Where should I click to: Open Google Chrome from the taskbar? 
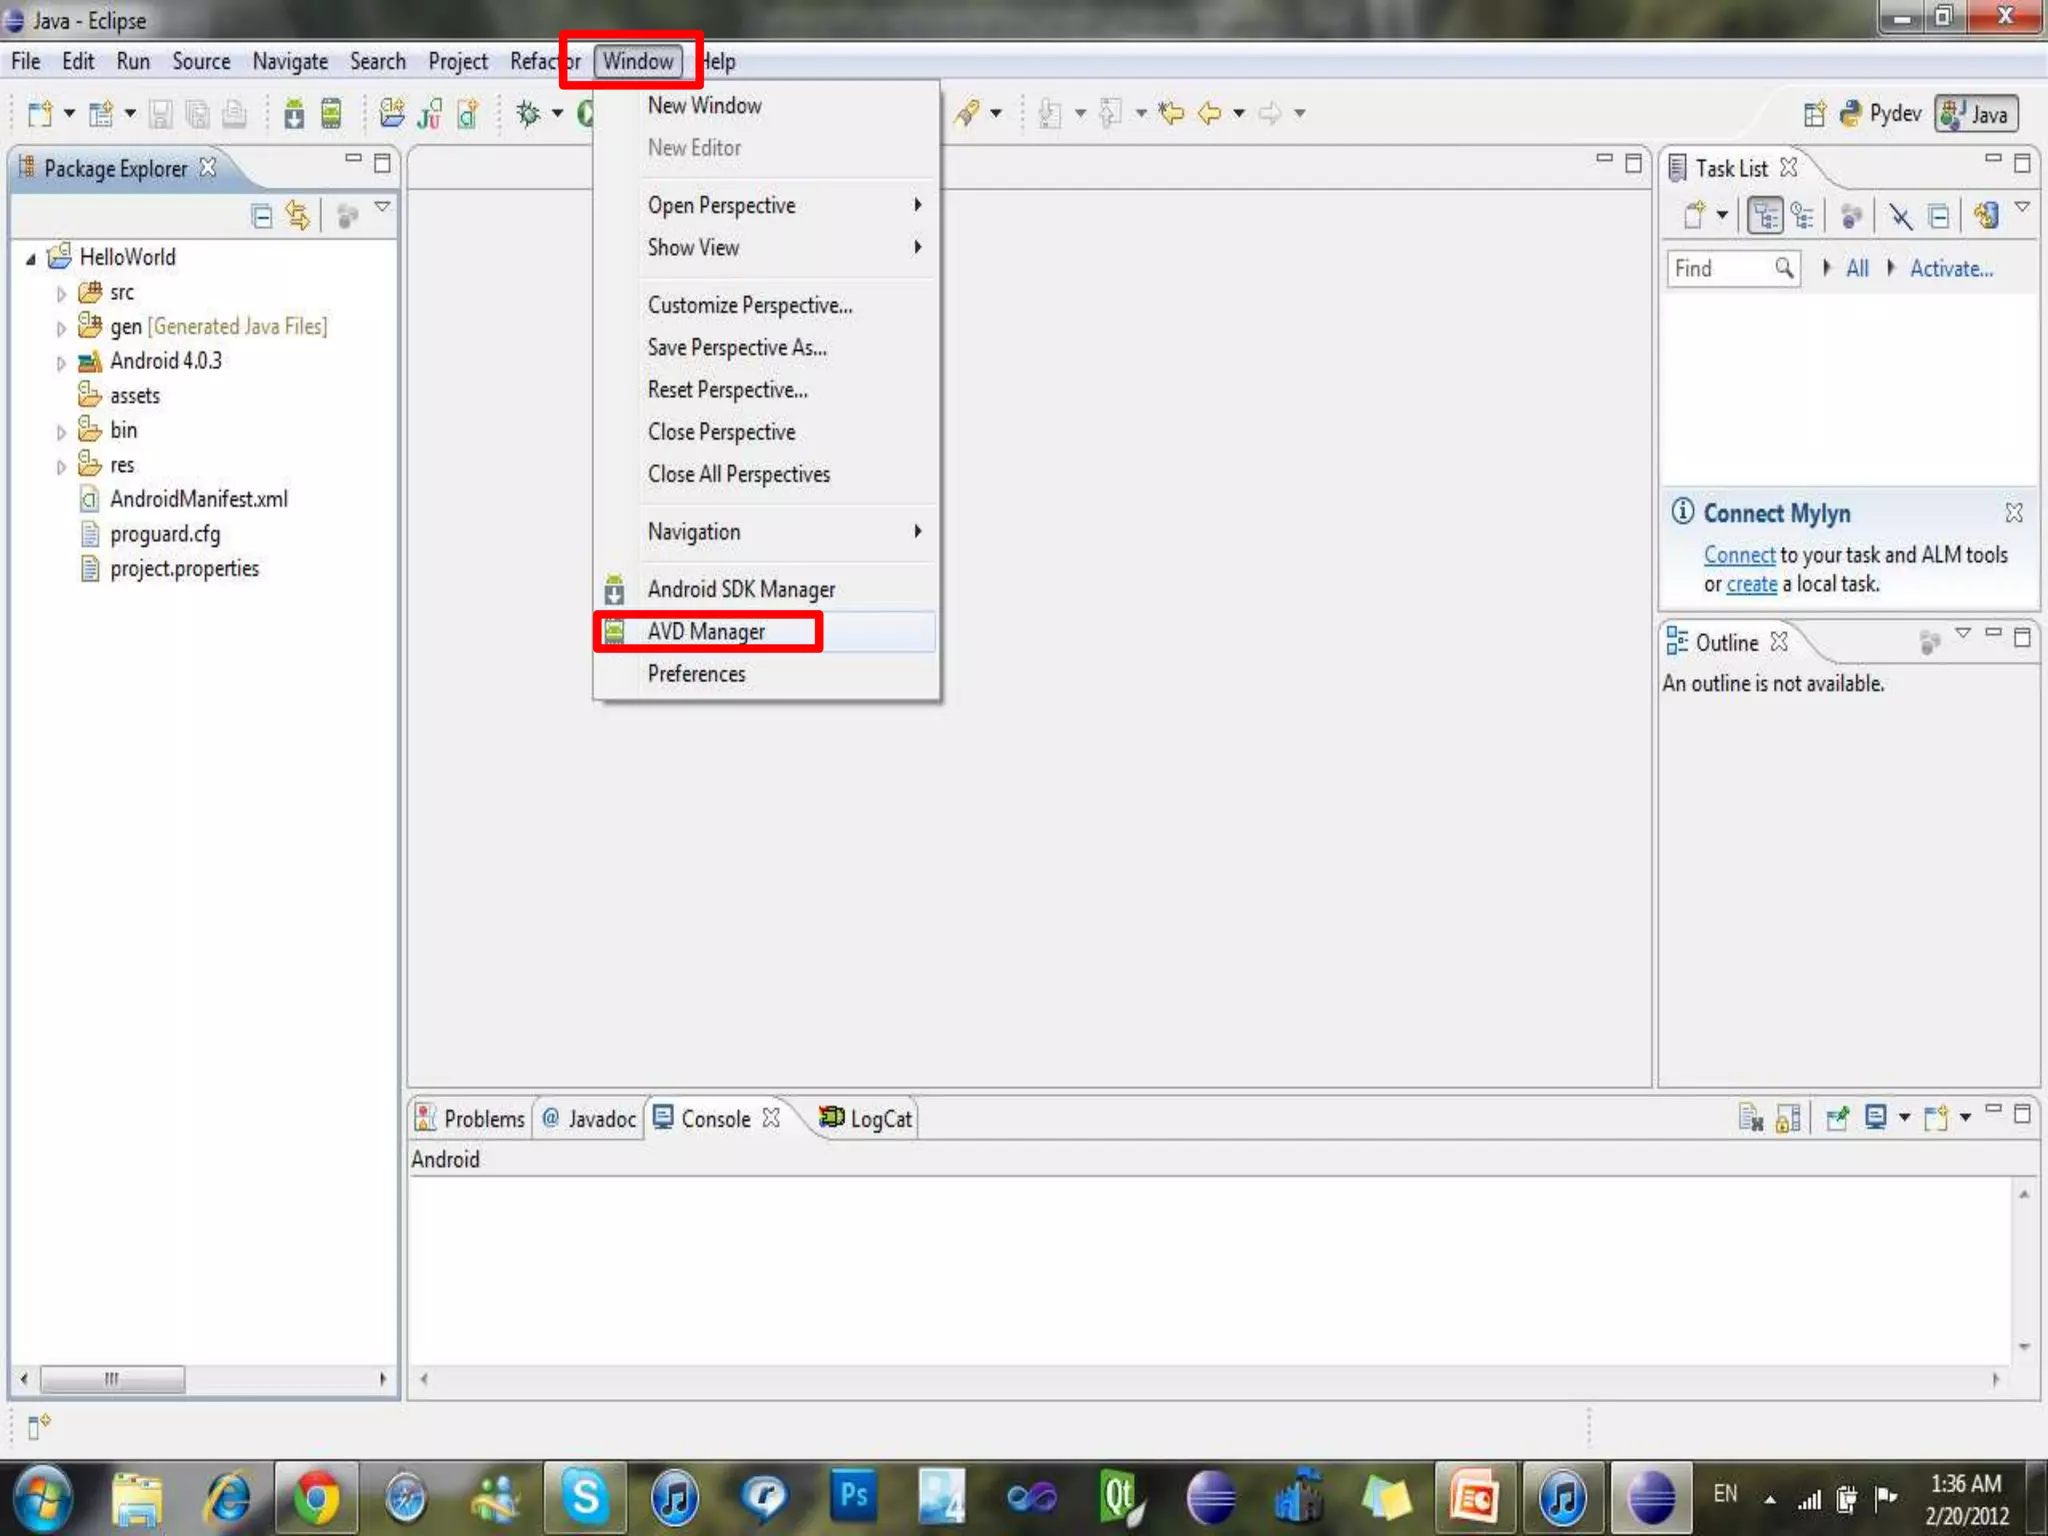tap(316, 1498)
